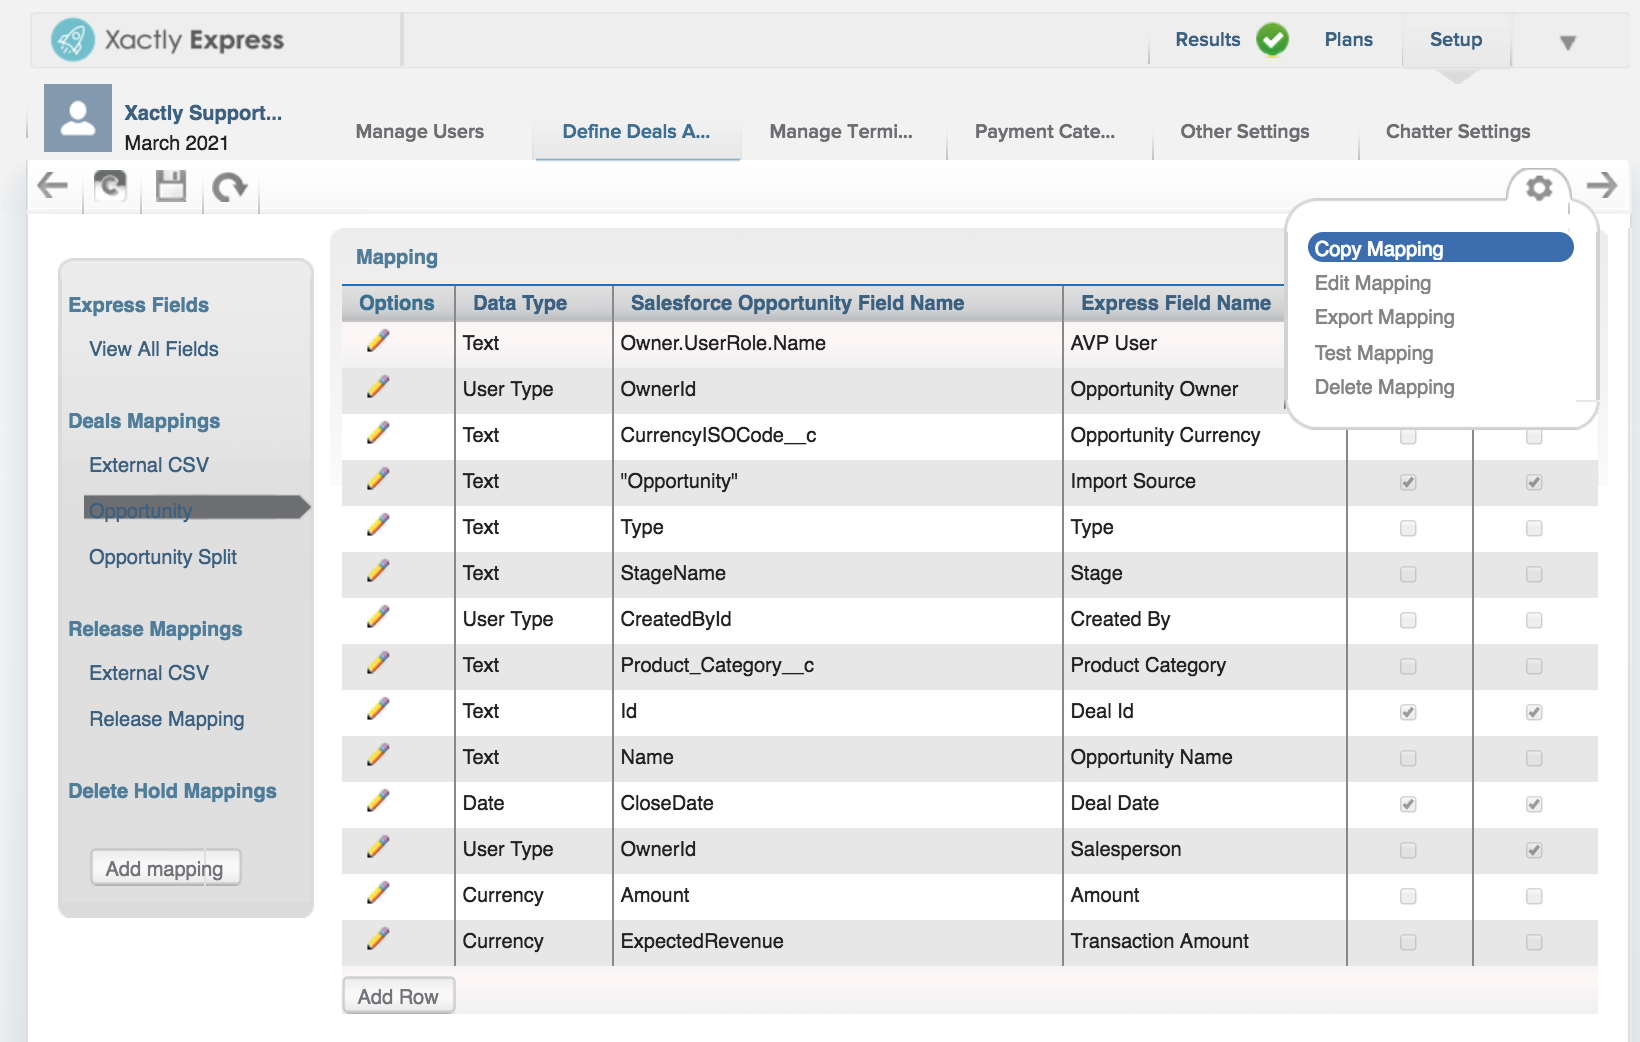1640x1042 pixels.
Task: Click the pencil for Opportunity Owner row
Action: point(378,388)
